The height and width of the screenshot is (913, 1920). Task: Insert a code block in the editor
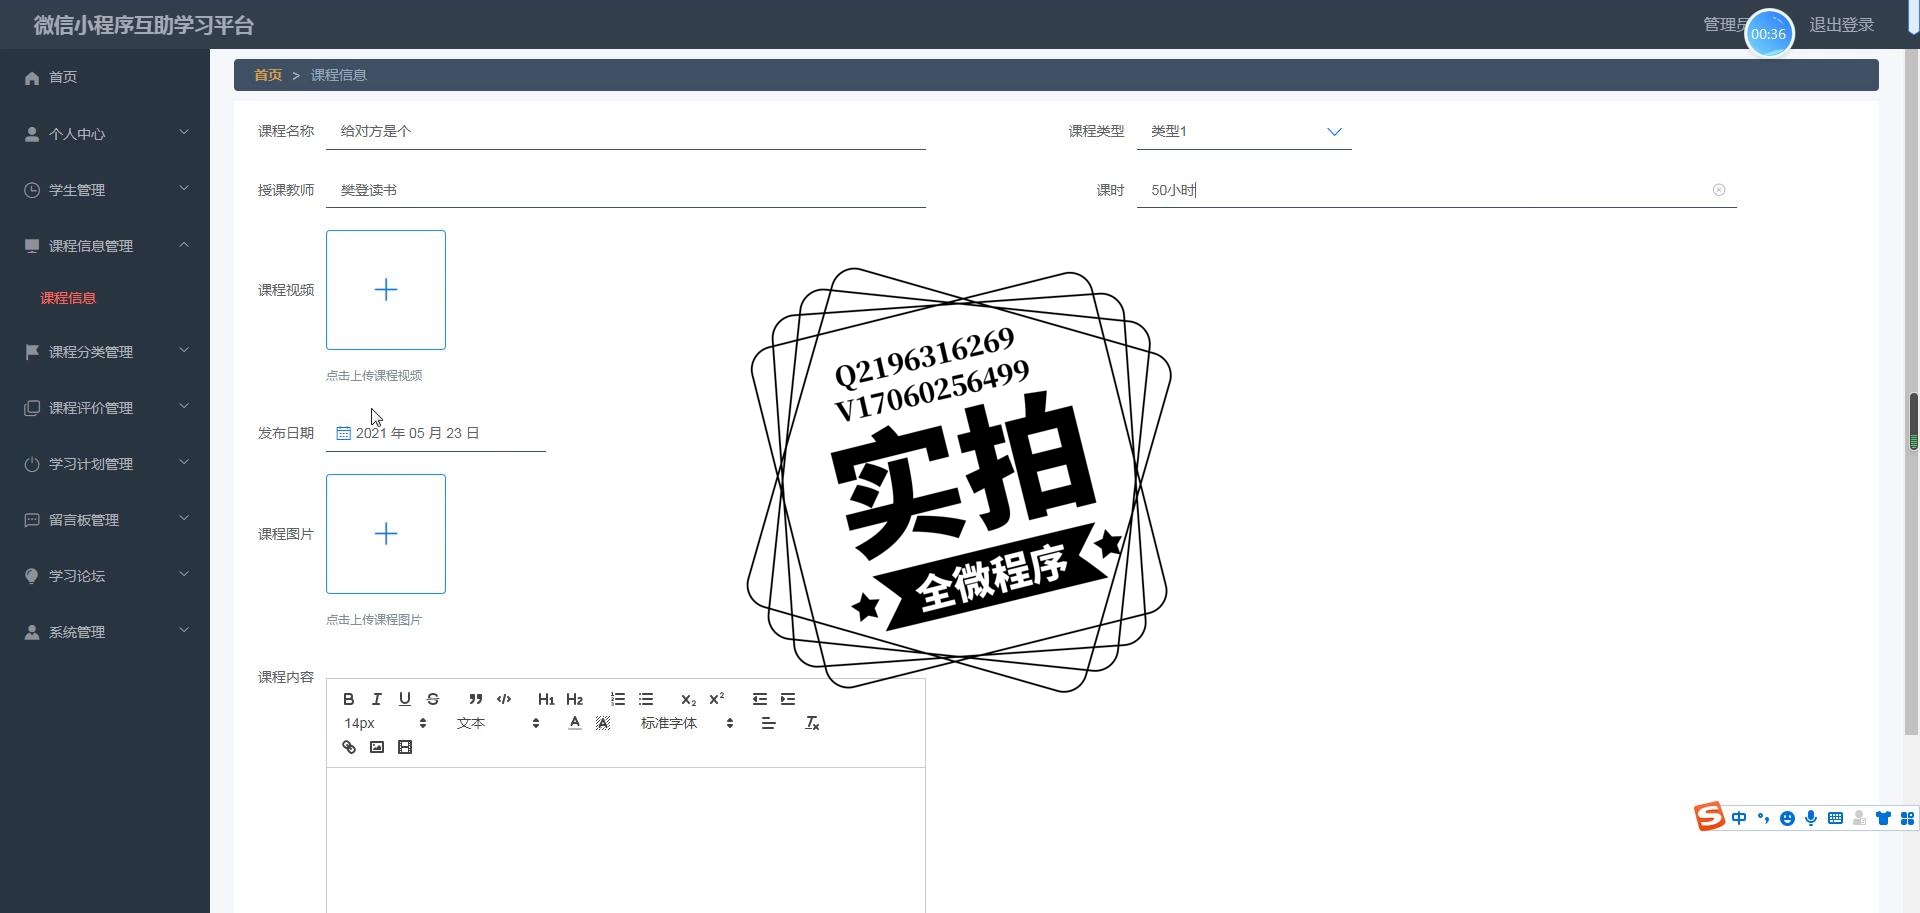(504, 699)
